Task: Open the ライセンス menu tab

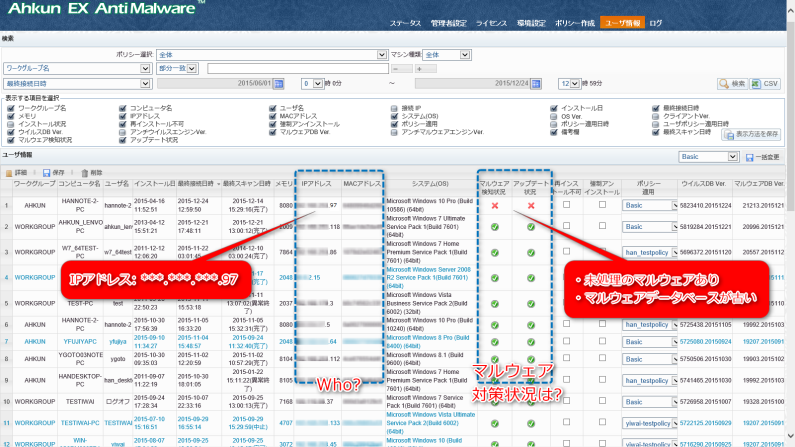Action: tap(491, 23)
